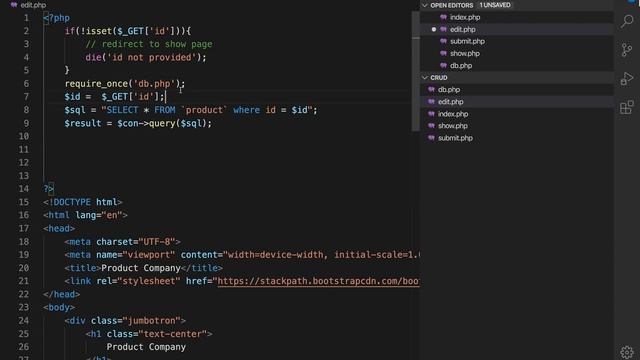The width and height of the screenshot is (640, 360).
Task: Open the Manage gear icon
Action: point(627,352)
